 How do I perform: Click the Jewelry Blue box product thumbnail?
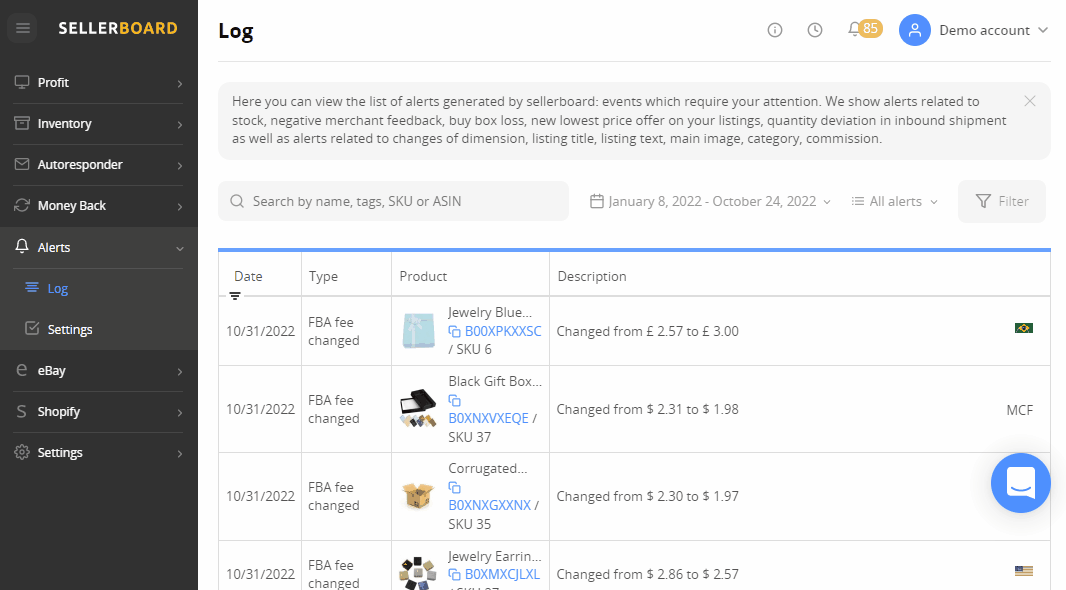pyautogui.click(x=419, y=331)
